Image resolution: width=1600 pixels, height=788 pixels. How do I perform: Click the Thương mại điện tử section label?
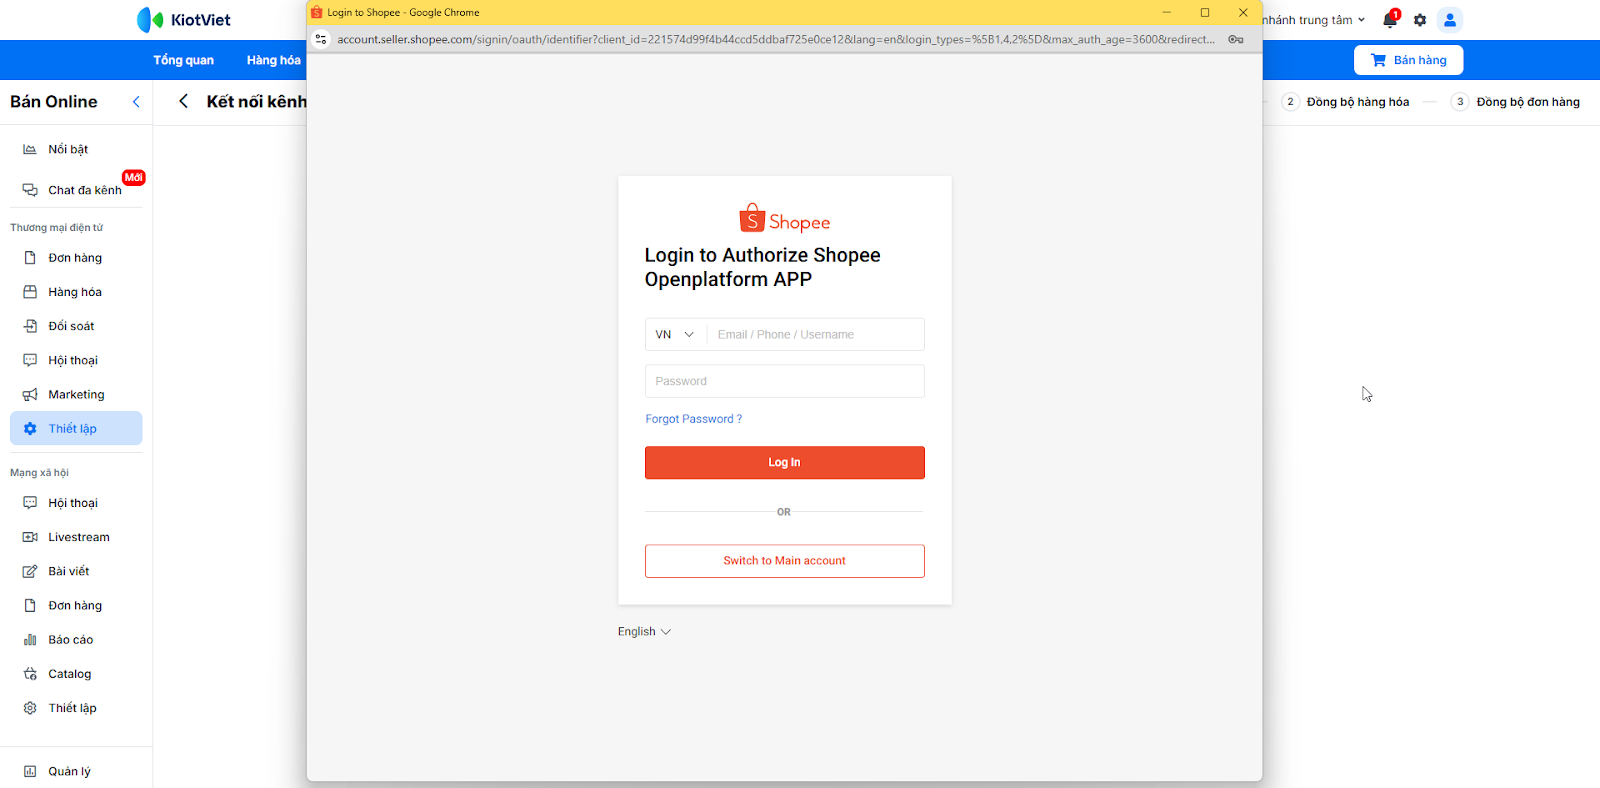pyautogui.click(x=57, y=227)
